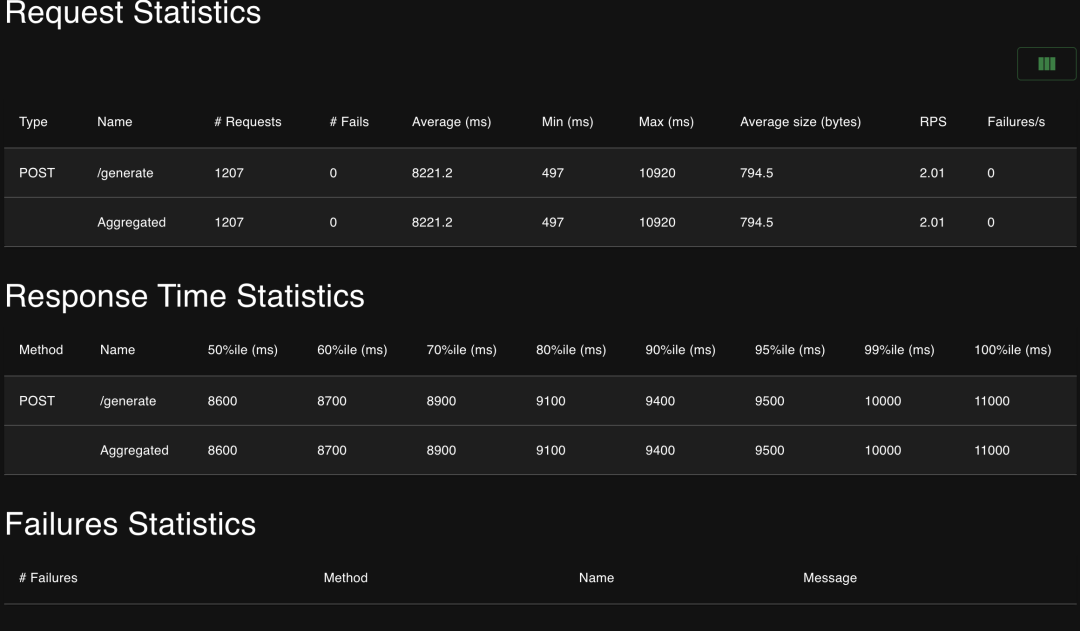Click the 90%ile (ms) header
The width and height of the screenshot is (1080, 631).
[680, 350]
